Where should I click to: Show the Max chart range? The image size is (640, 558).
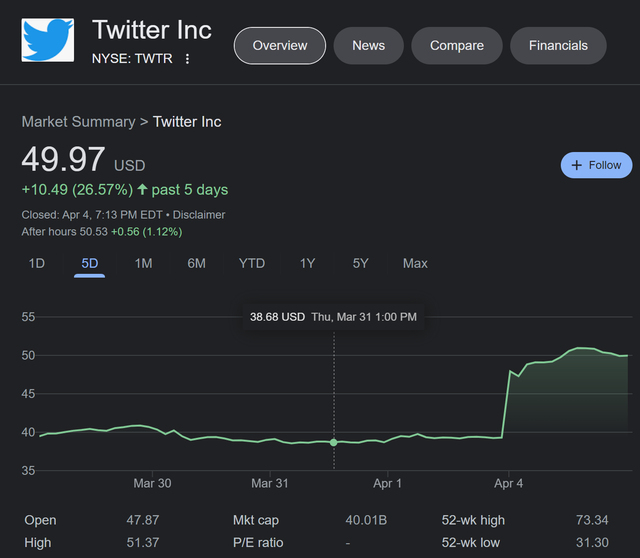pyautogui.click(x=415, y=263)
